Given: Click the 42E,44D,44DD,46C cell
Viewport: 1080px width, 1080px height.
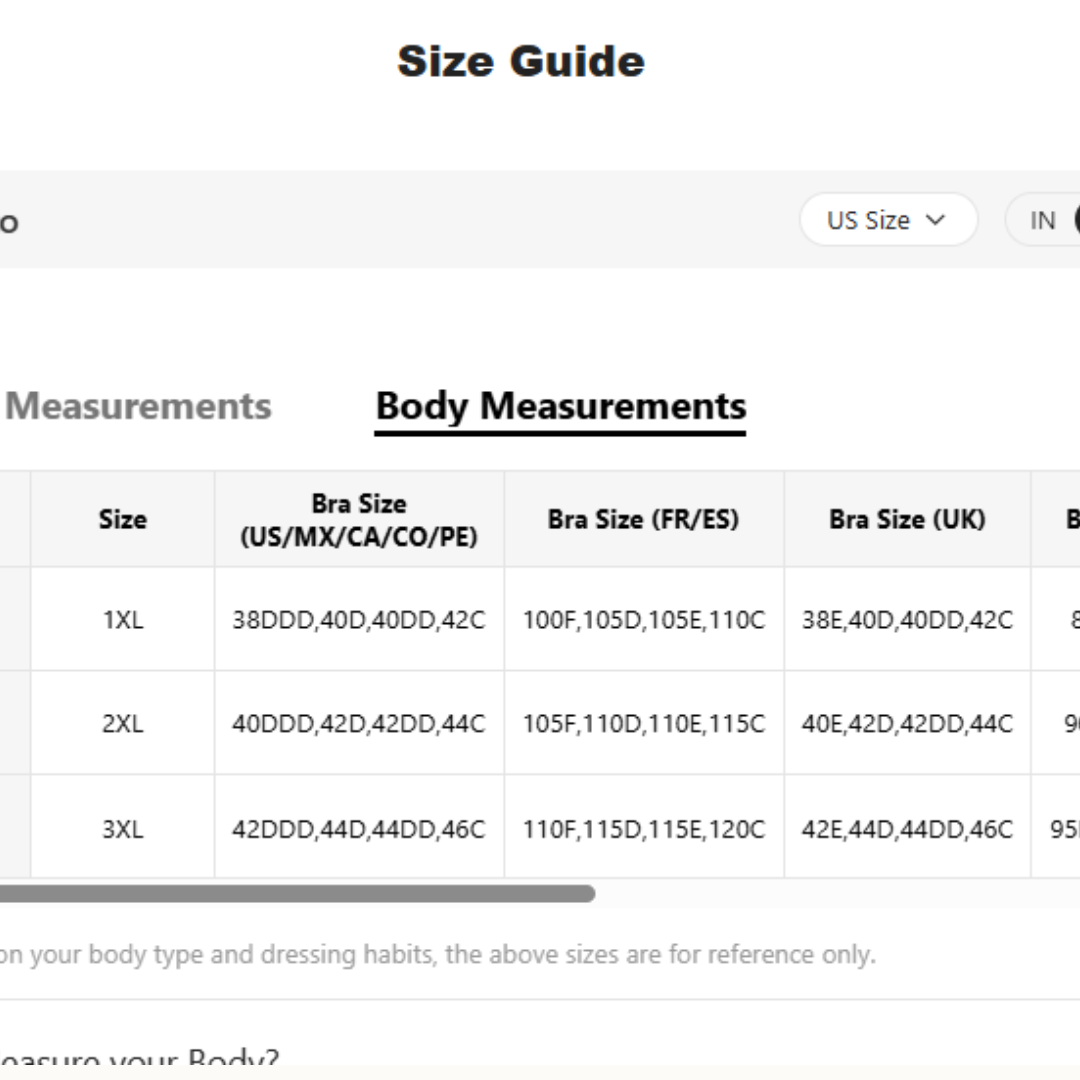Looking at the screenshot, I should pos(906,828).
